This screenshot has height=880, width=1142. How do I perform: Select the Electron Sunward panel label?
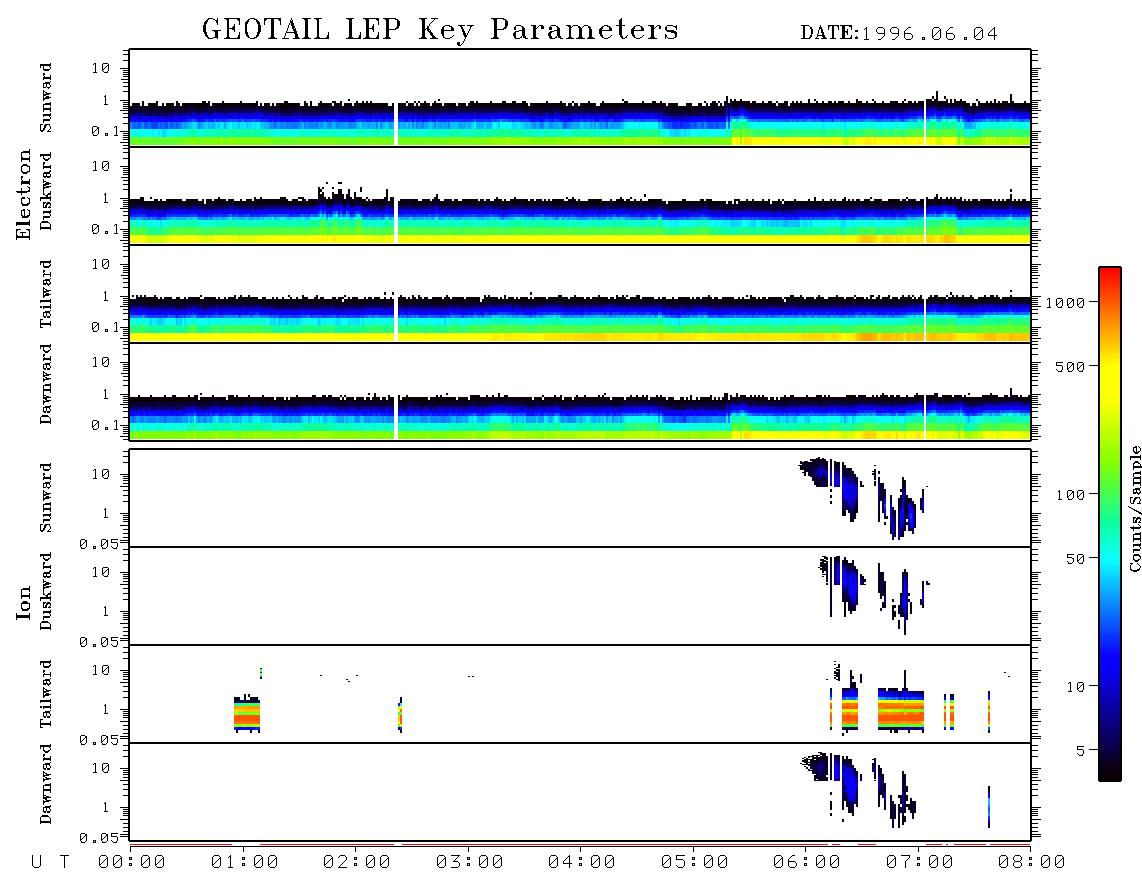click(x=46, y=98)
